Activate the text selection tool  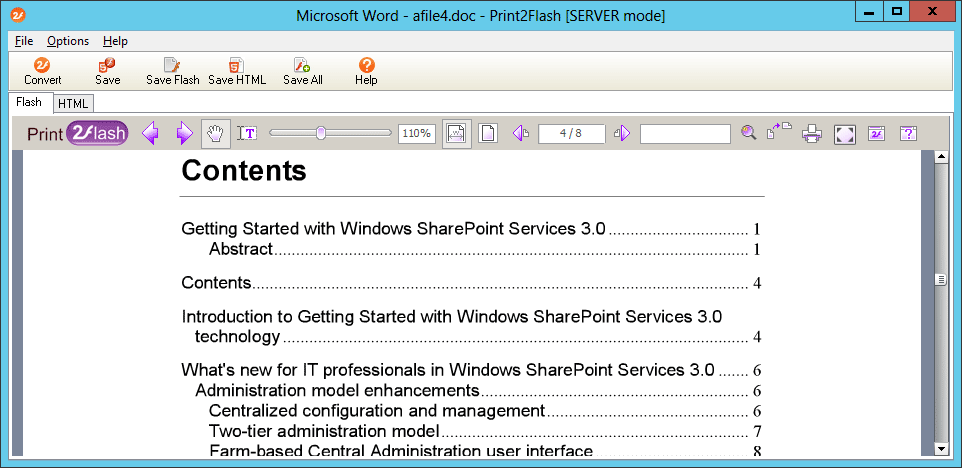[x=247, y=133]
